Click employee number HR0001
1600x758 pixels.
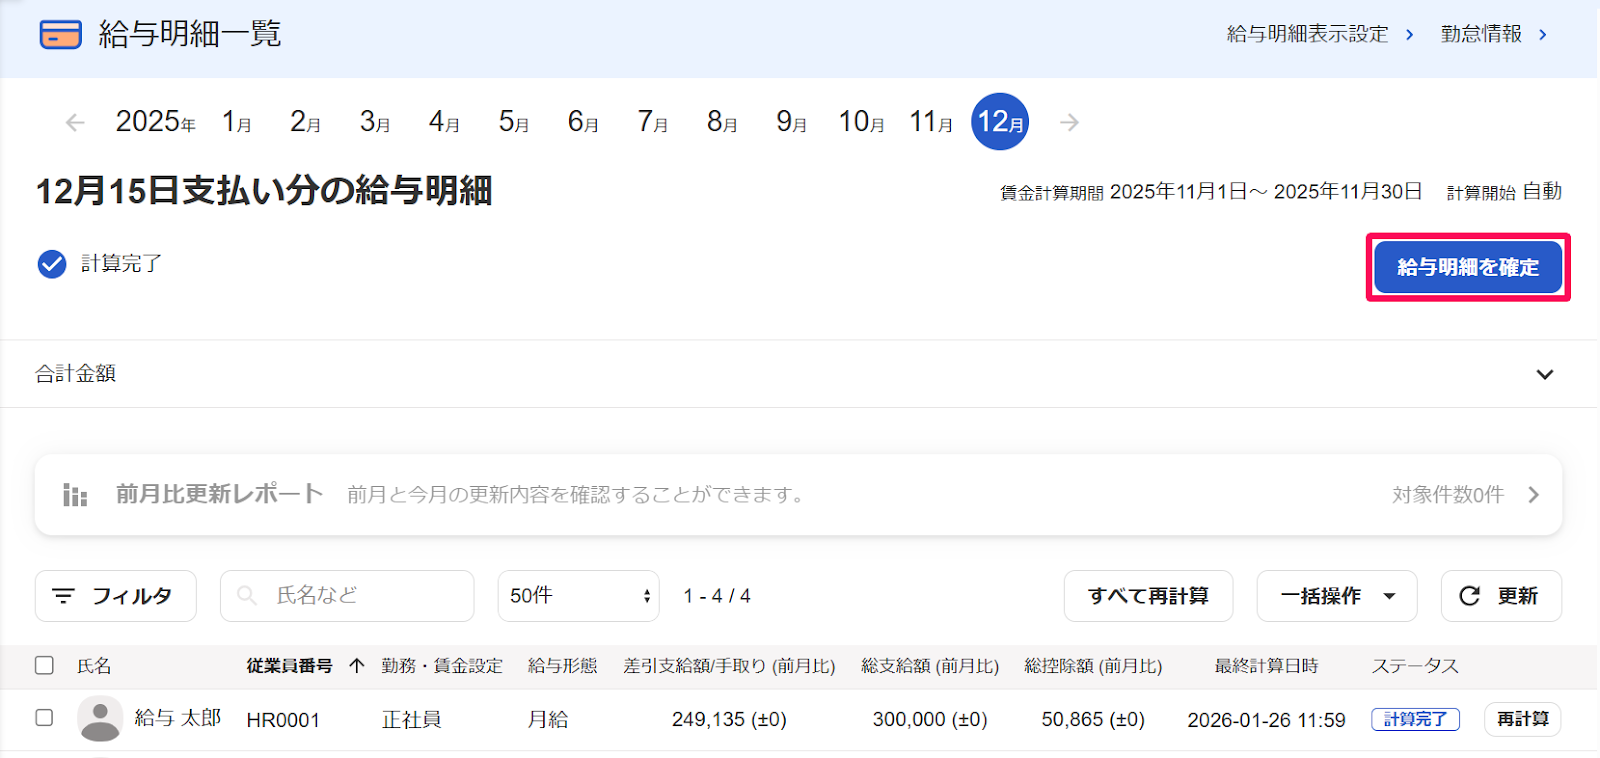[x=283, y=720]
